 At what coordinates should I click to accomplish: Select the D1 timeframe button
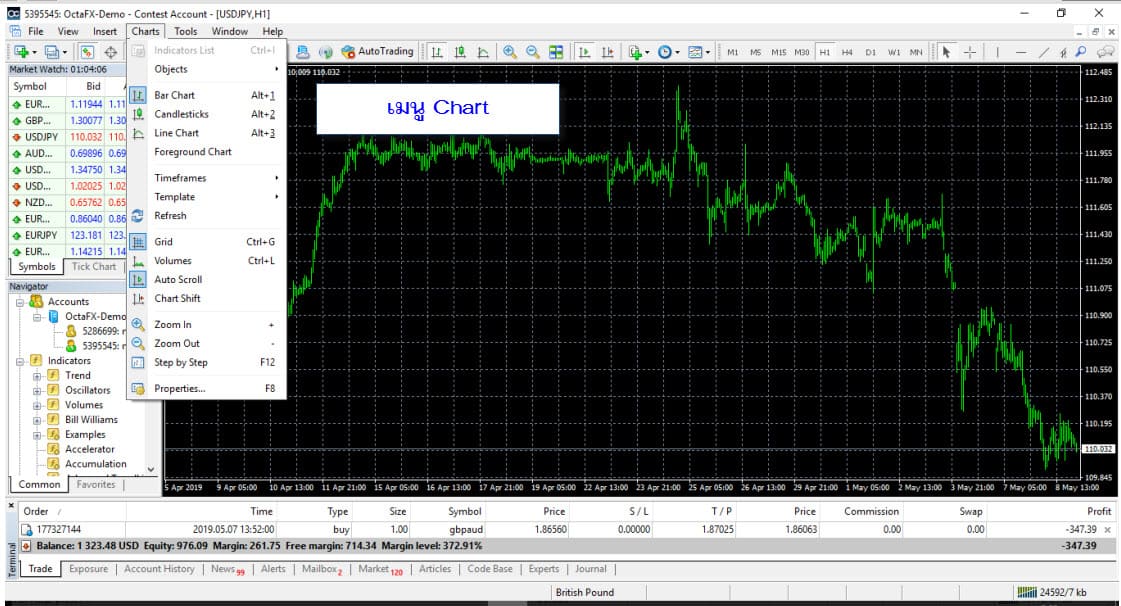870,52
